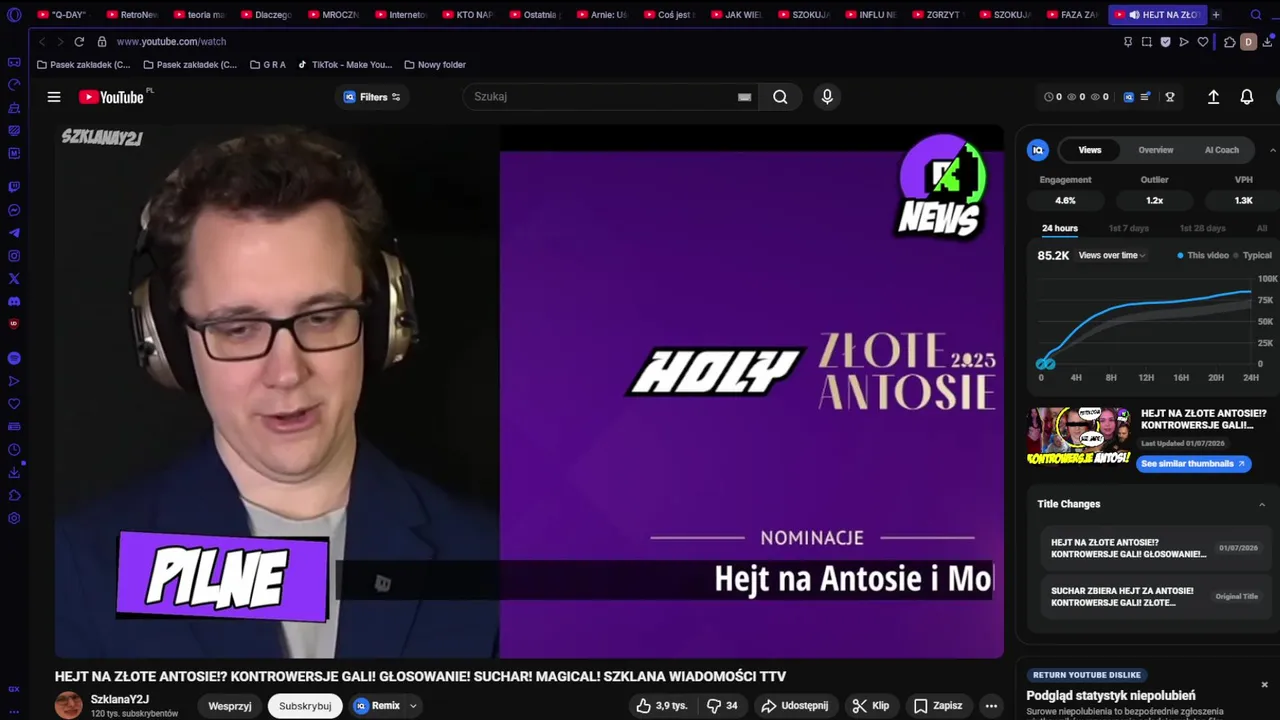The image size is (1280, 720).
Task: Click the HEJT NA ZŁOTE ANTOSIE thumbnail preview
Action: coord(1079,436)
